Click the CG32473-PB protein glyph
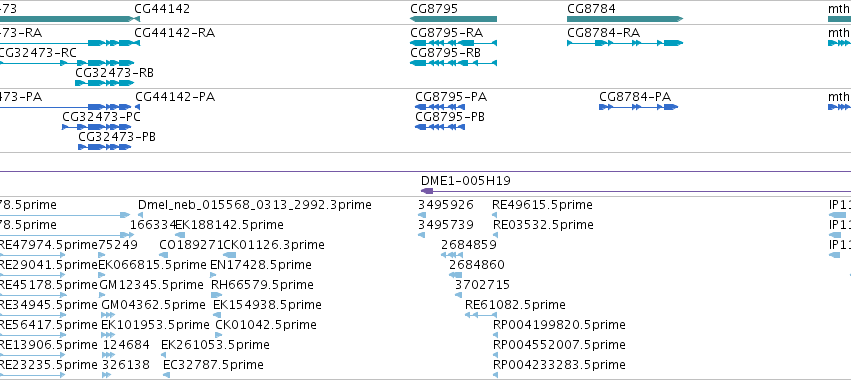 [105, 147]
